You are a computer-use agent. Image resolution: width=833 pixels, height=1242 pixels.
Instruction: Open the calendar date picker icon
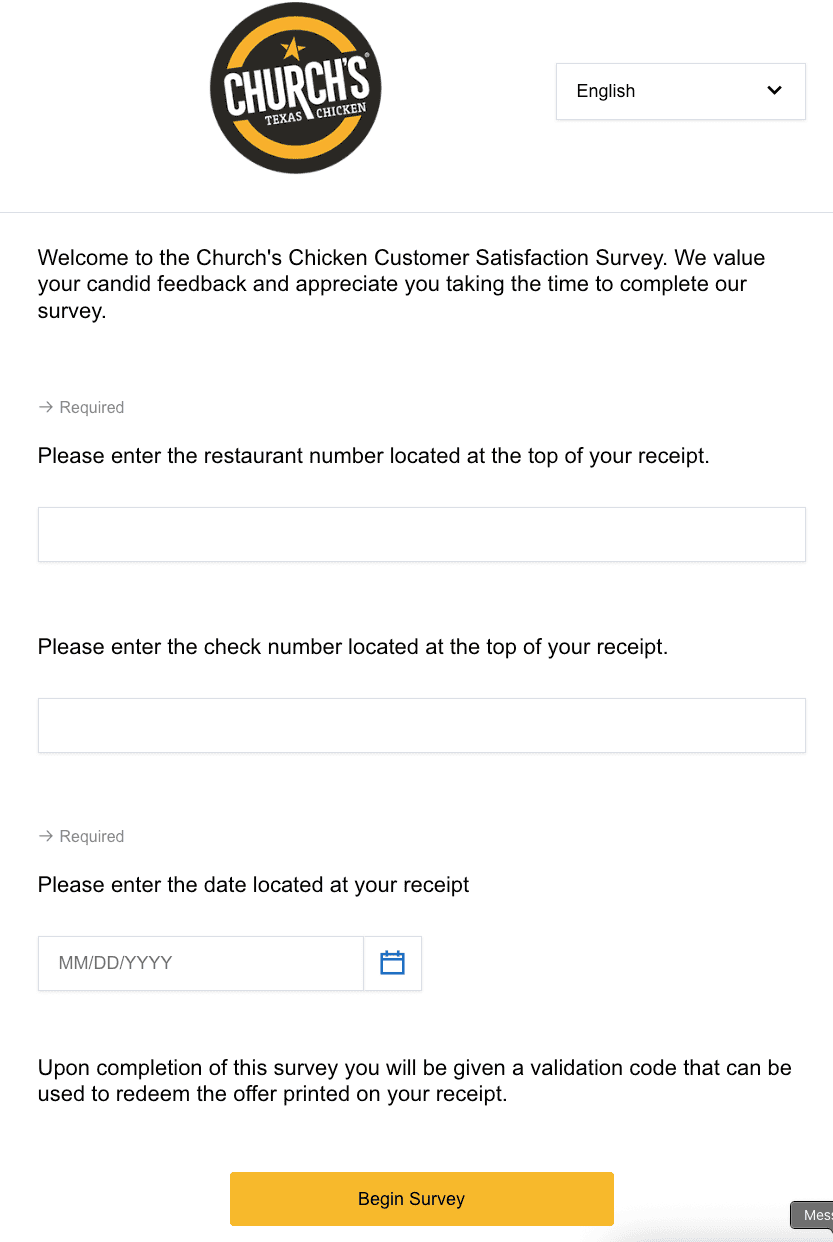392,963
